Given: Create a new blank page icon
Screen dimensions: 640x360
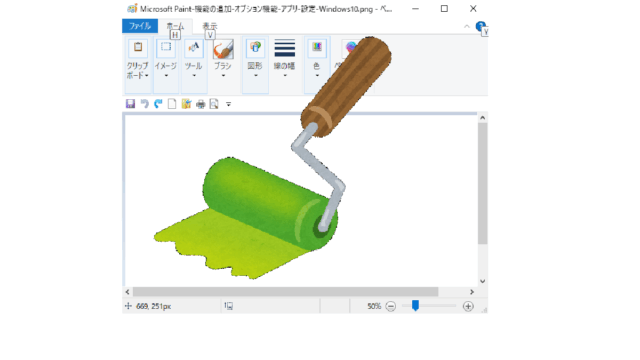Looking at the screenshot, I should (172, 104).
